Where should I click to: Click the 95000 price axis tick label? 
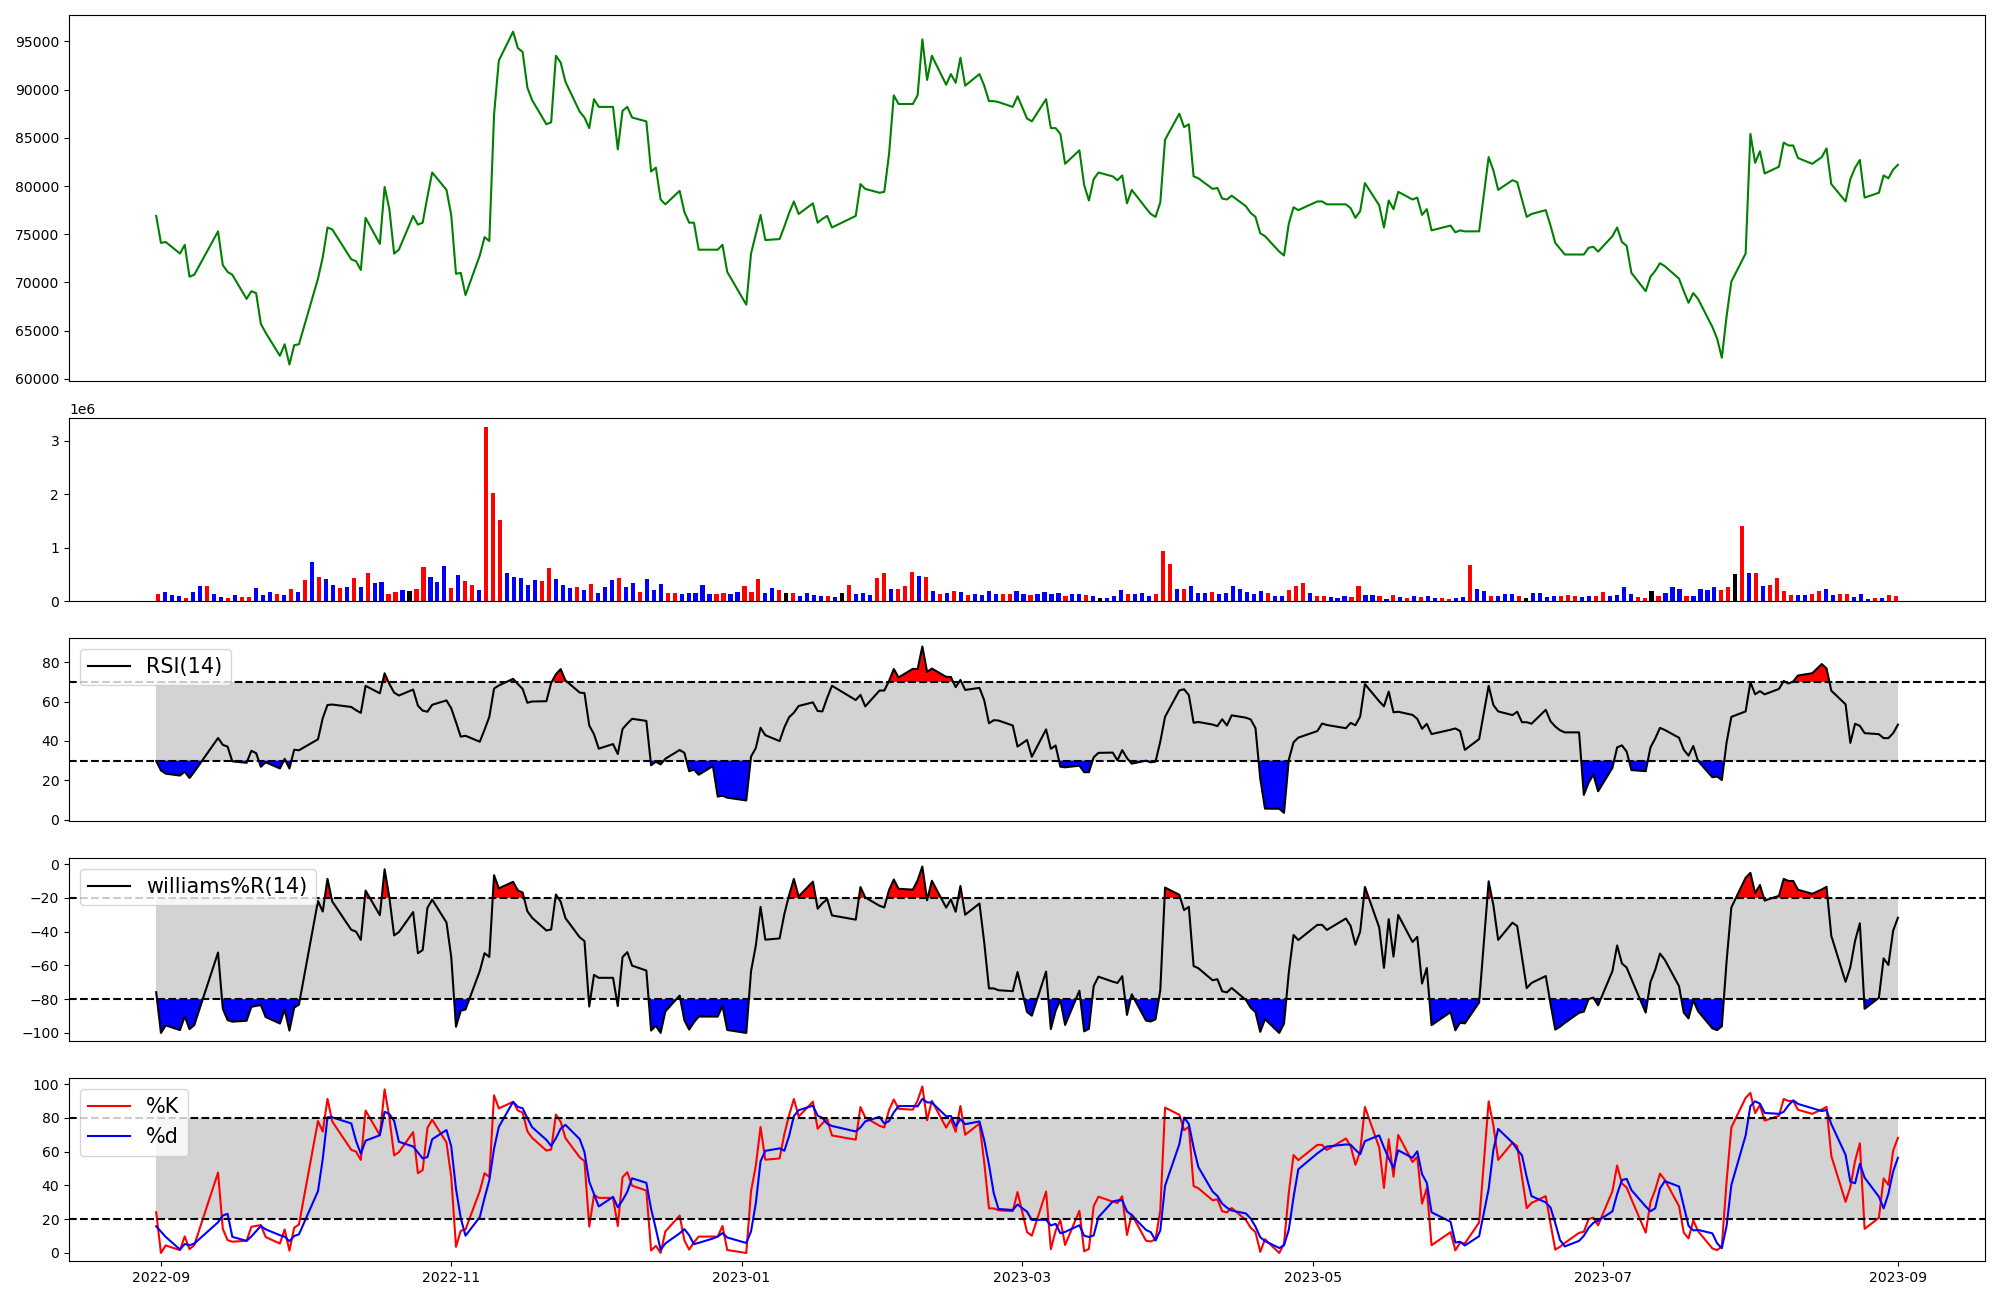[x=38, y=42]
